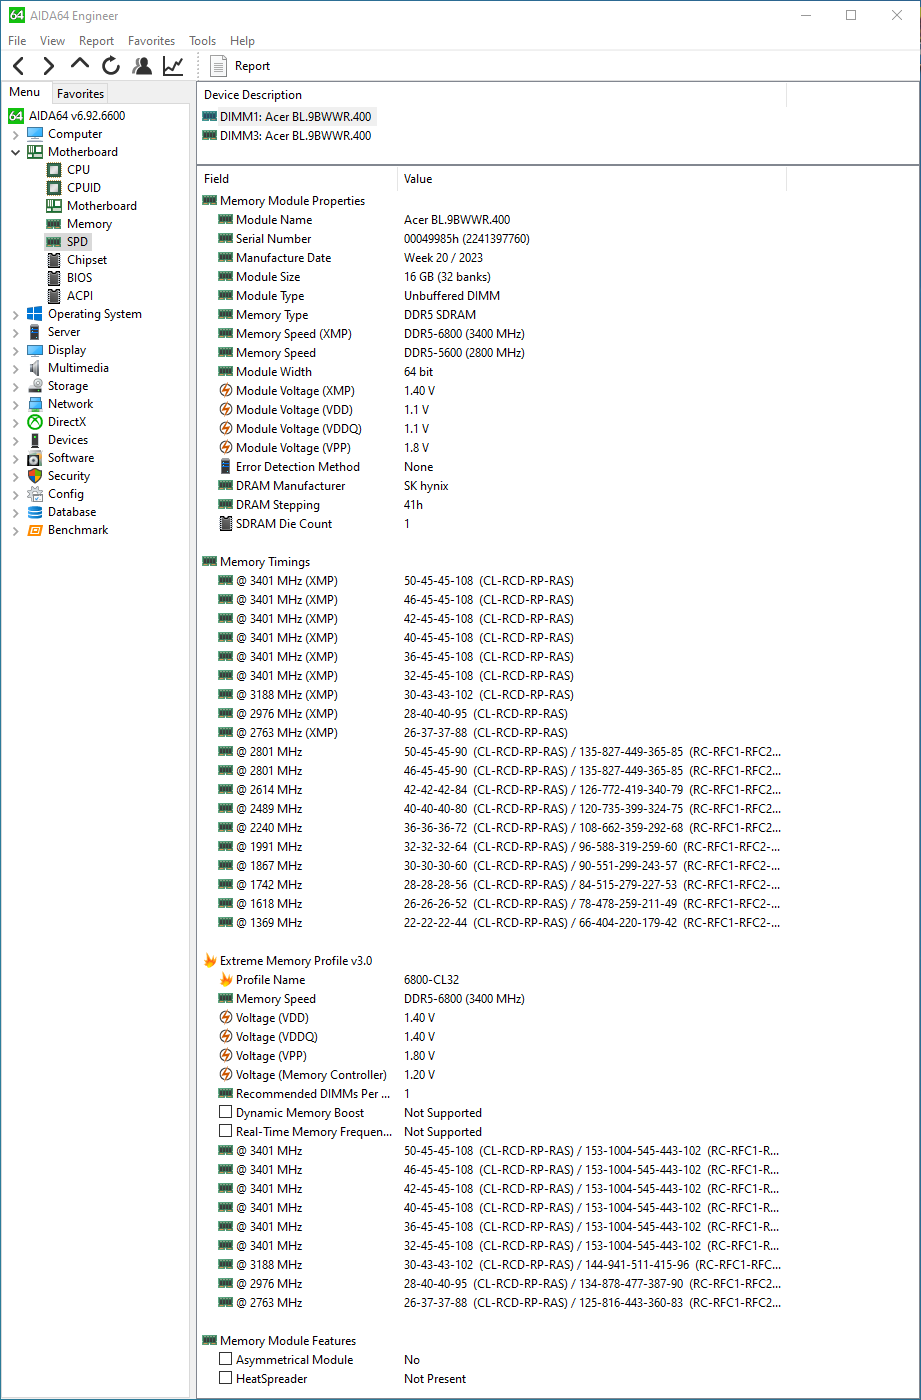The height and width of the screenshot is (1400, 921).
Task: Expand the Benchmark tree node
Action: 15,530
